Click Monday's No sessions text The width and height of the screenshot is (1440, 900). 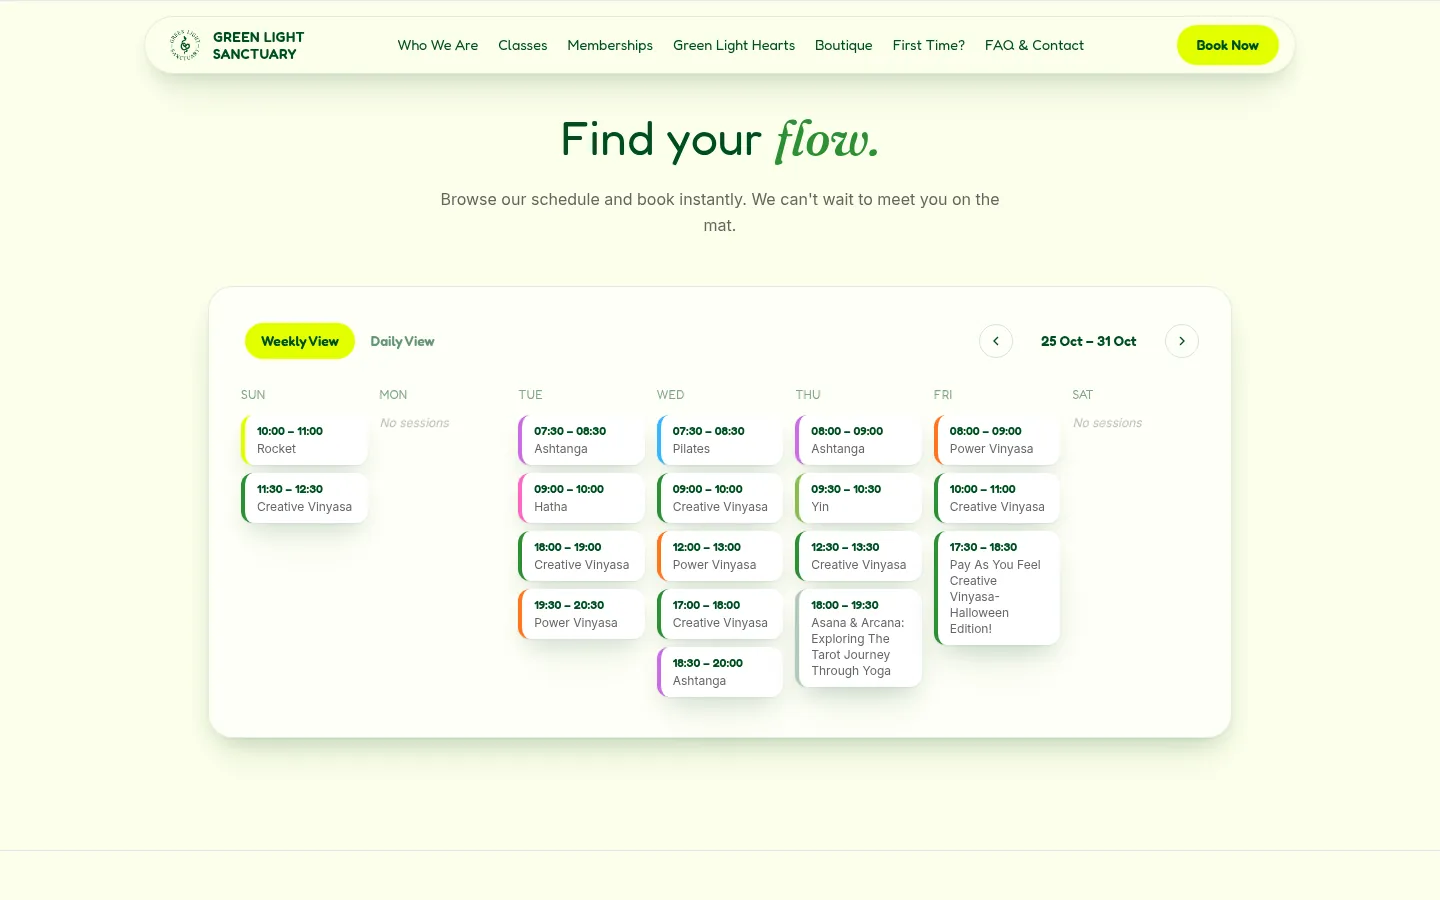point(415,423)
